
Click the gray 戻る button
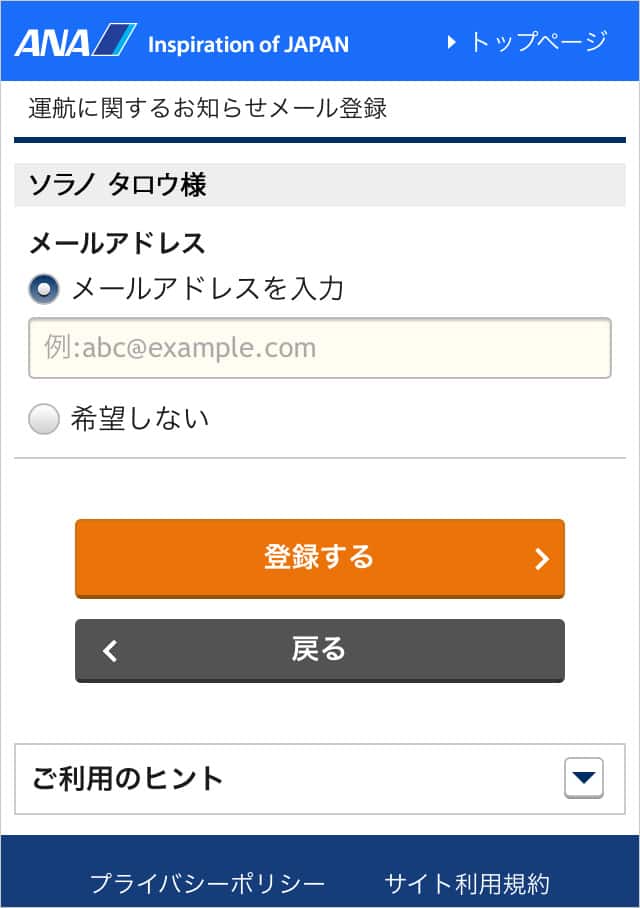[320, 650]
